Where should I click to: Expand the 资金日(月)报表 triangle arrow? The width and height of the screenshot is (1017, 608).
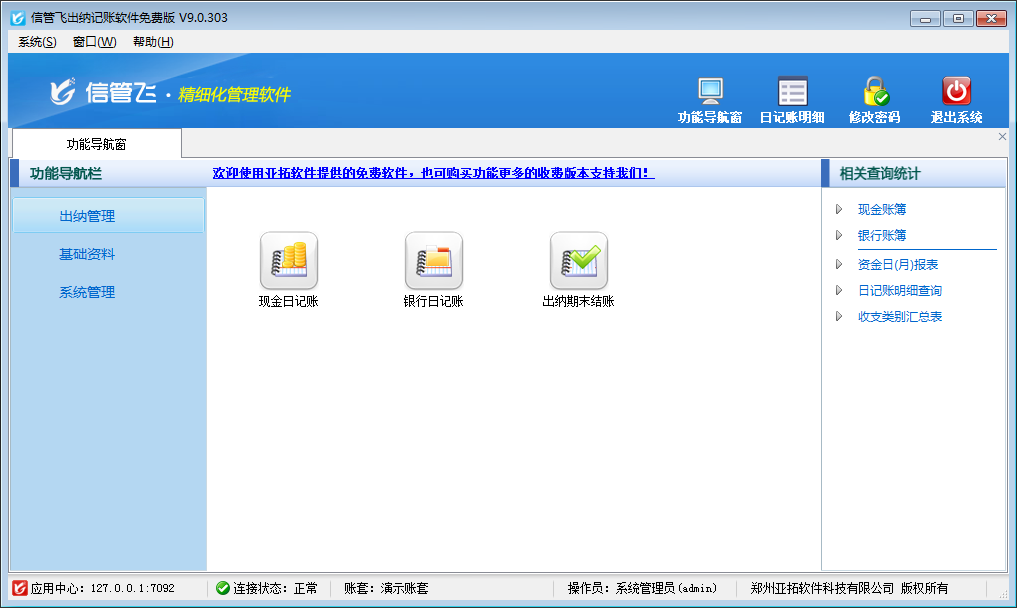click(x=839, y=265)
